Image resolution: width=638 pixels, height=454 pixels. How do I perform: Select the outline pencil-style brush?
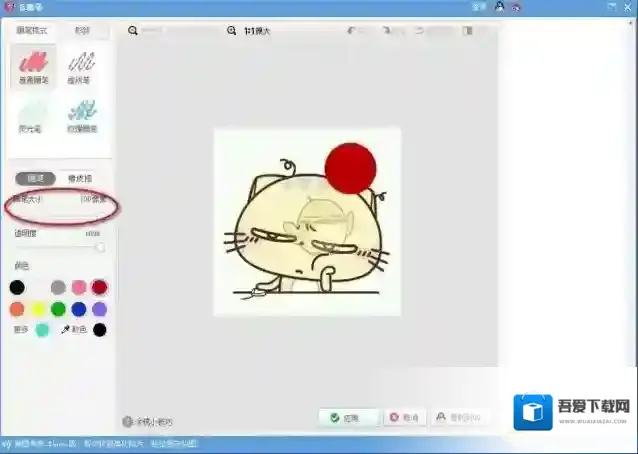point(81,66)
